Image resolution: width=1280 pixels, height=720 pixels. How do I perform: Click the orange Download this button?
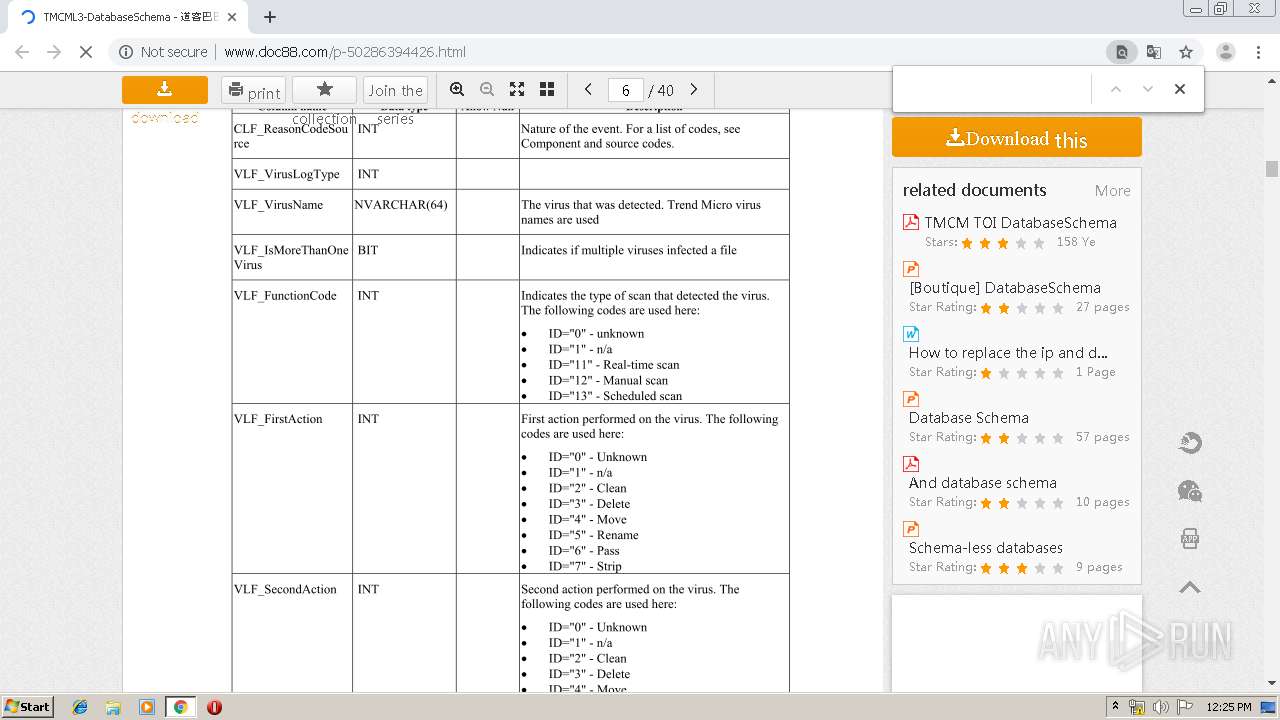point(1017,138)
